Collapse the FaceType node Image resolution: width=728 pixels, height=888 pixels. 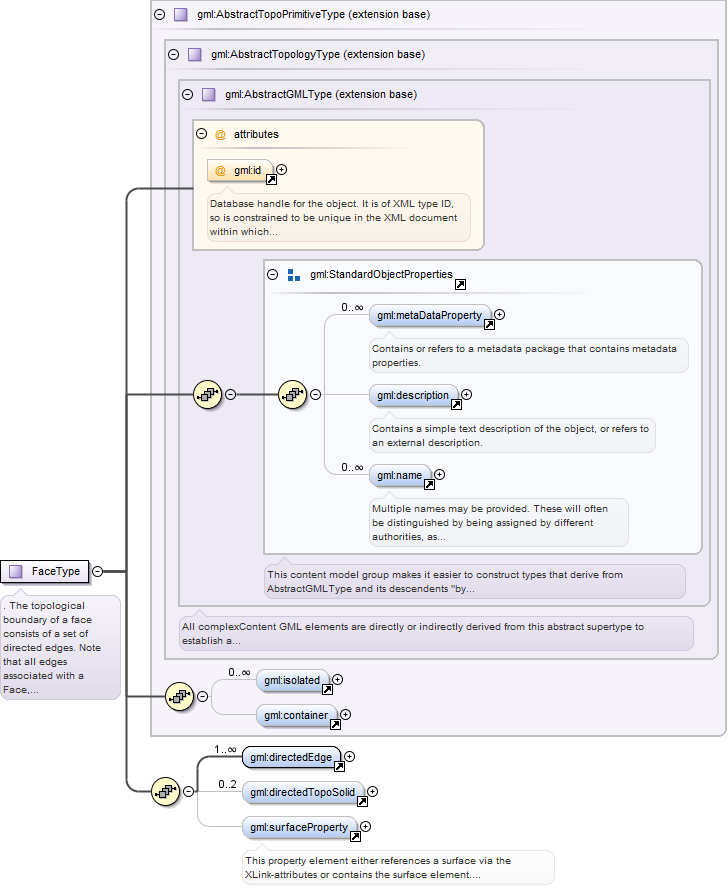click(x=97, y=571)
